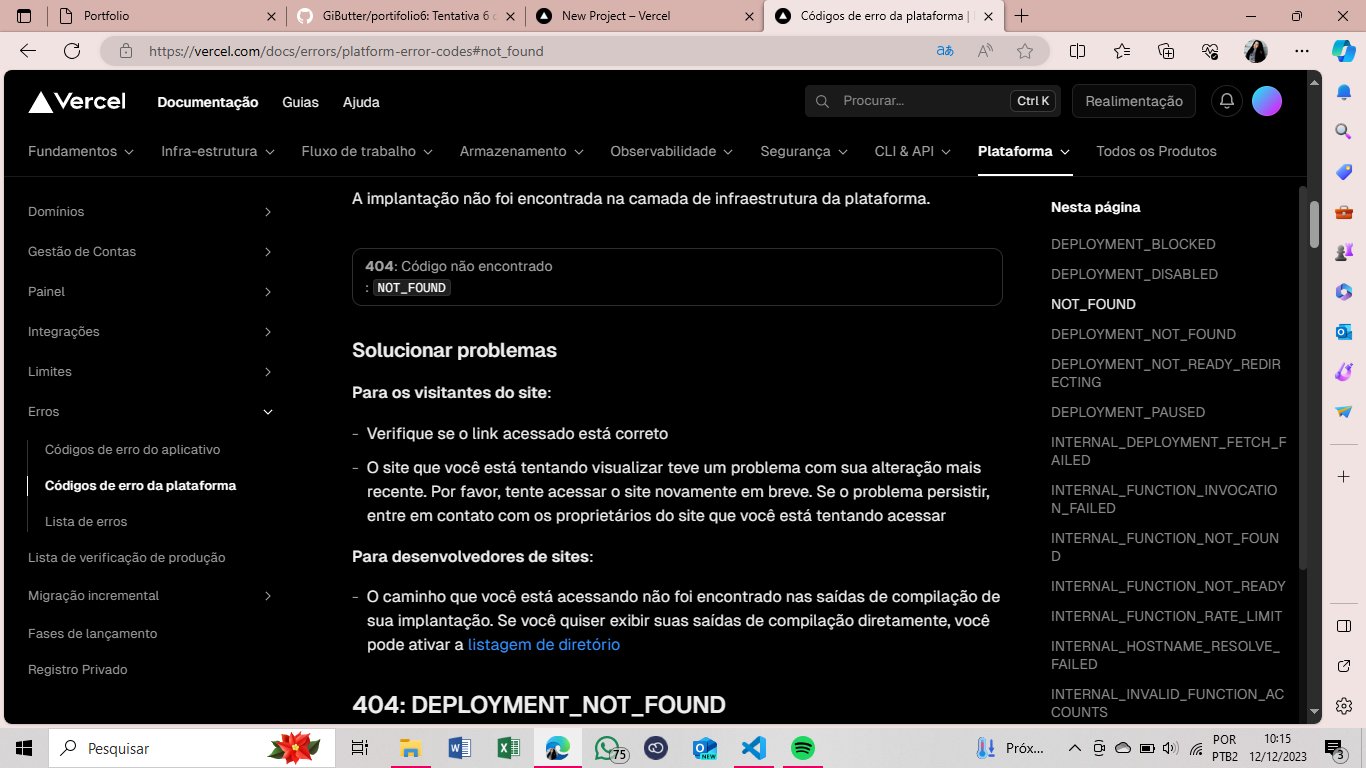The image size is (1366, 768).
Task: Click the browser address bar URL
Action: click(346, 51)
